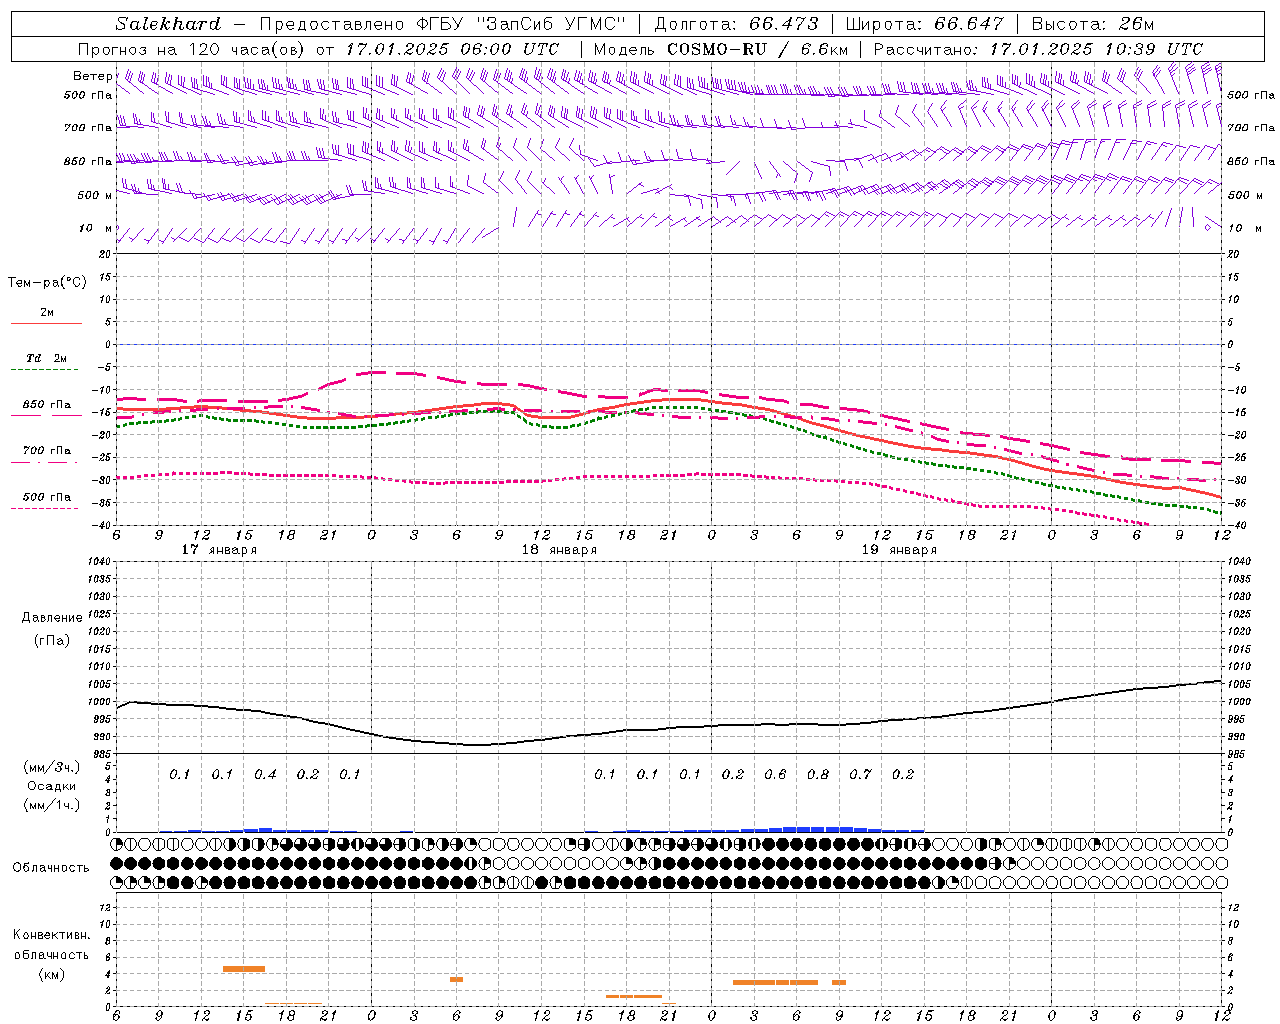The image size is (1280, 1024).
Task: Click the orange convective bar on 17 января
Action: coord(244,968)
